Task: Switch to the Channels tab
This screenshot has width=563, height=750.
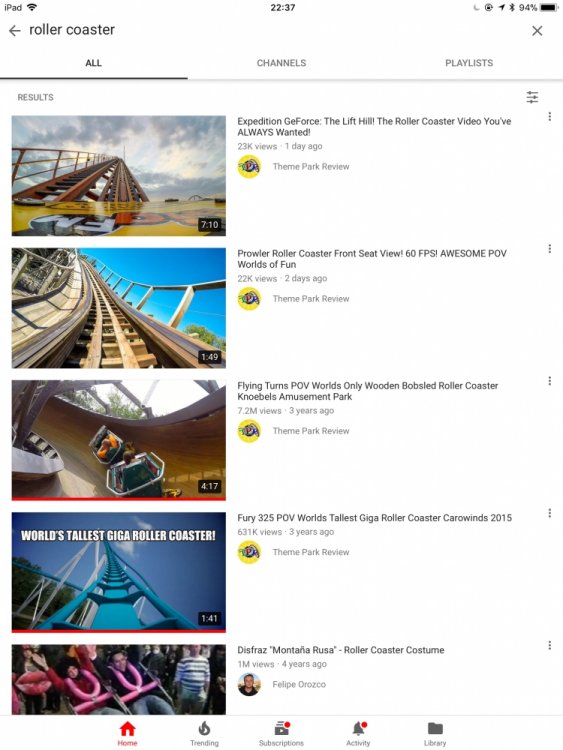Action: point(281,63)
